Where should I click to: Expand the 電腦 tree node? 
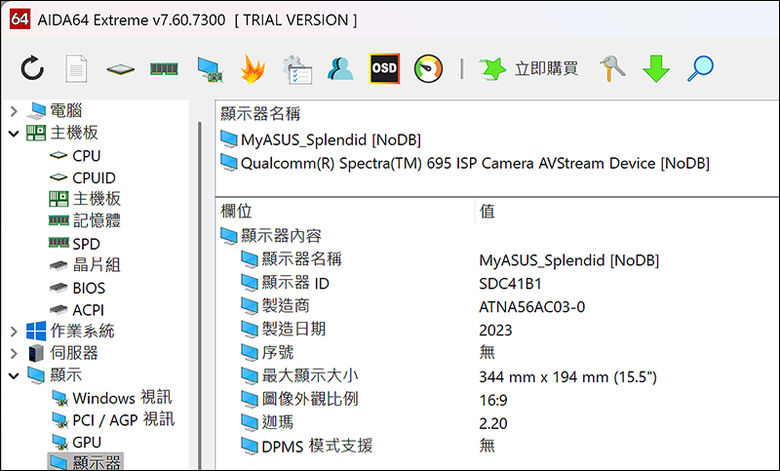[14, 111]
